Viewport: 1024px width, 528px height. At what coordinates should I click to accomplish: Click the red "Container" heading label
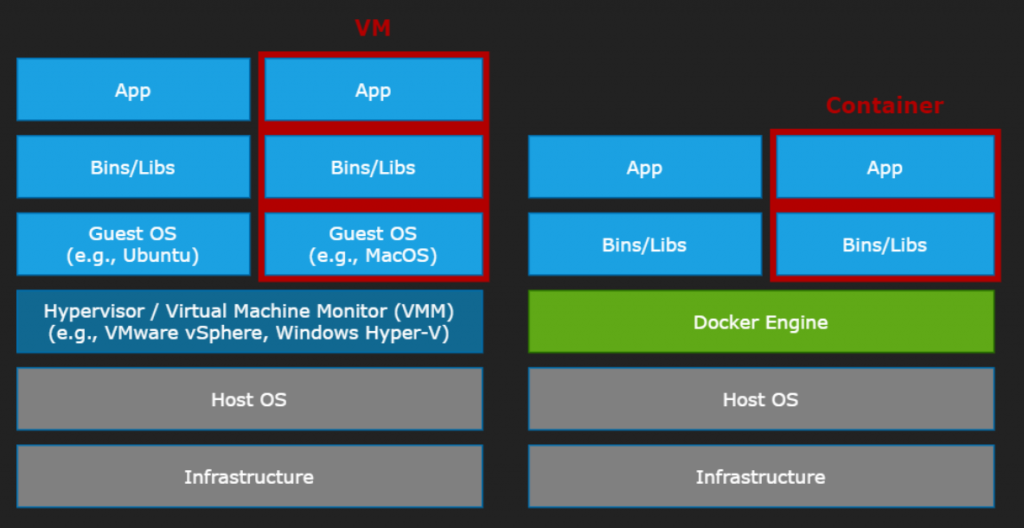click(884, 106)
